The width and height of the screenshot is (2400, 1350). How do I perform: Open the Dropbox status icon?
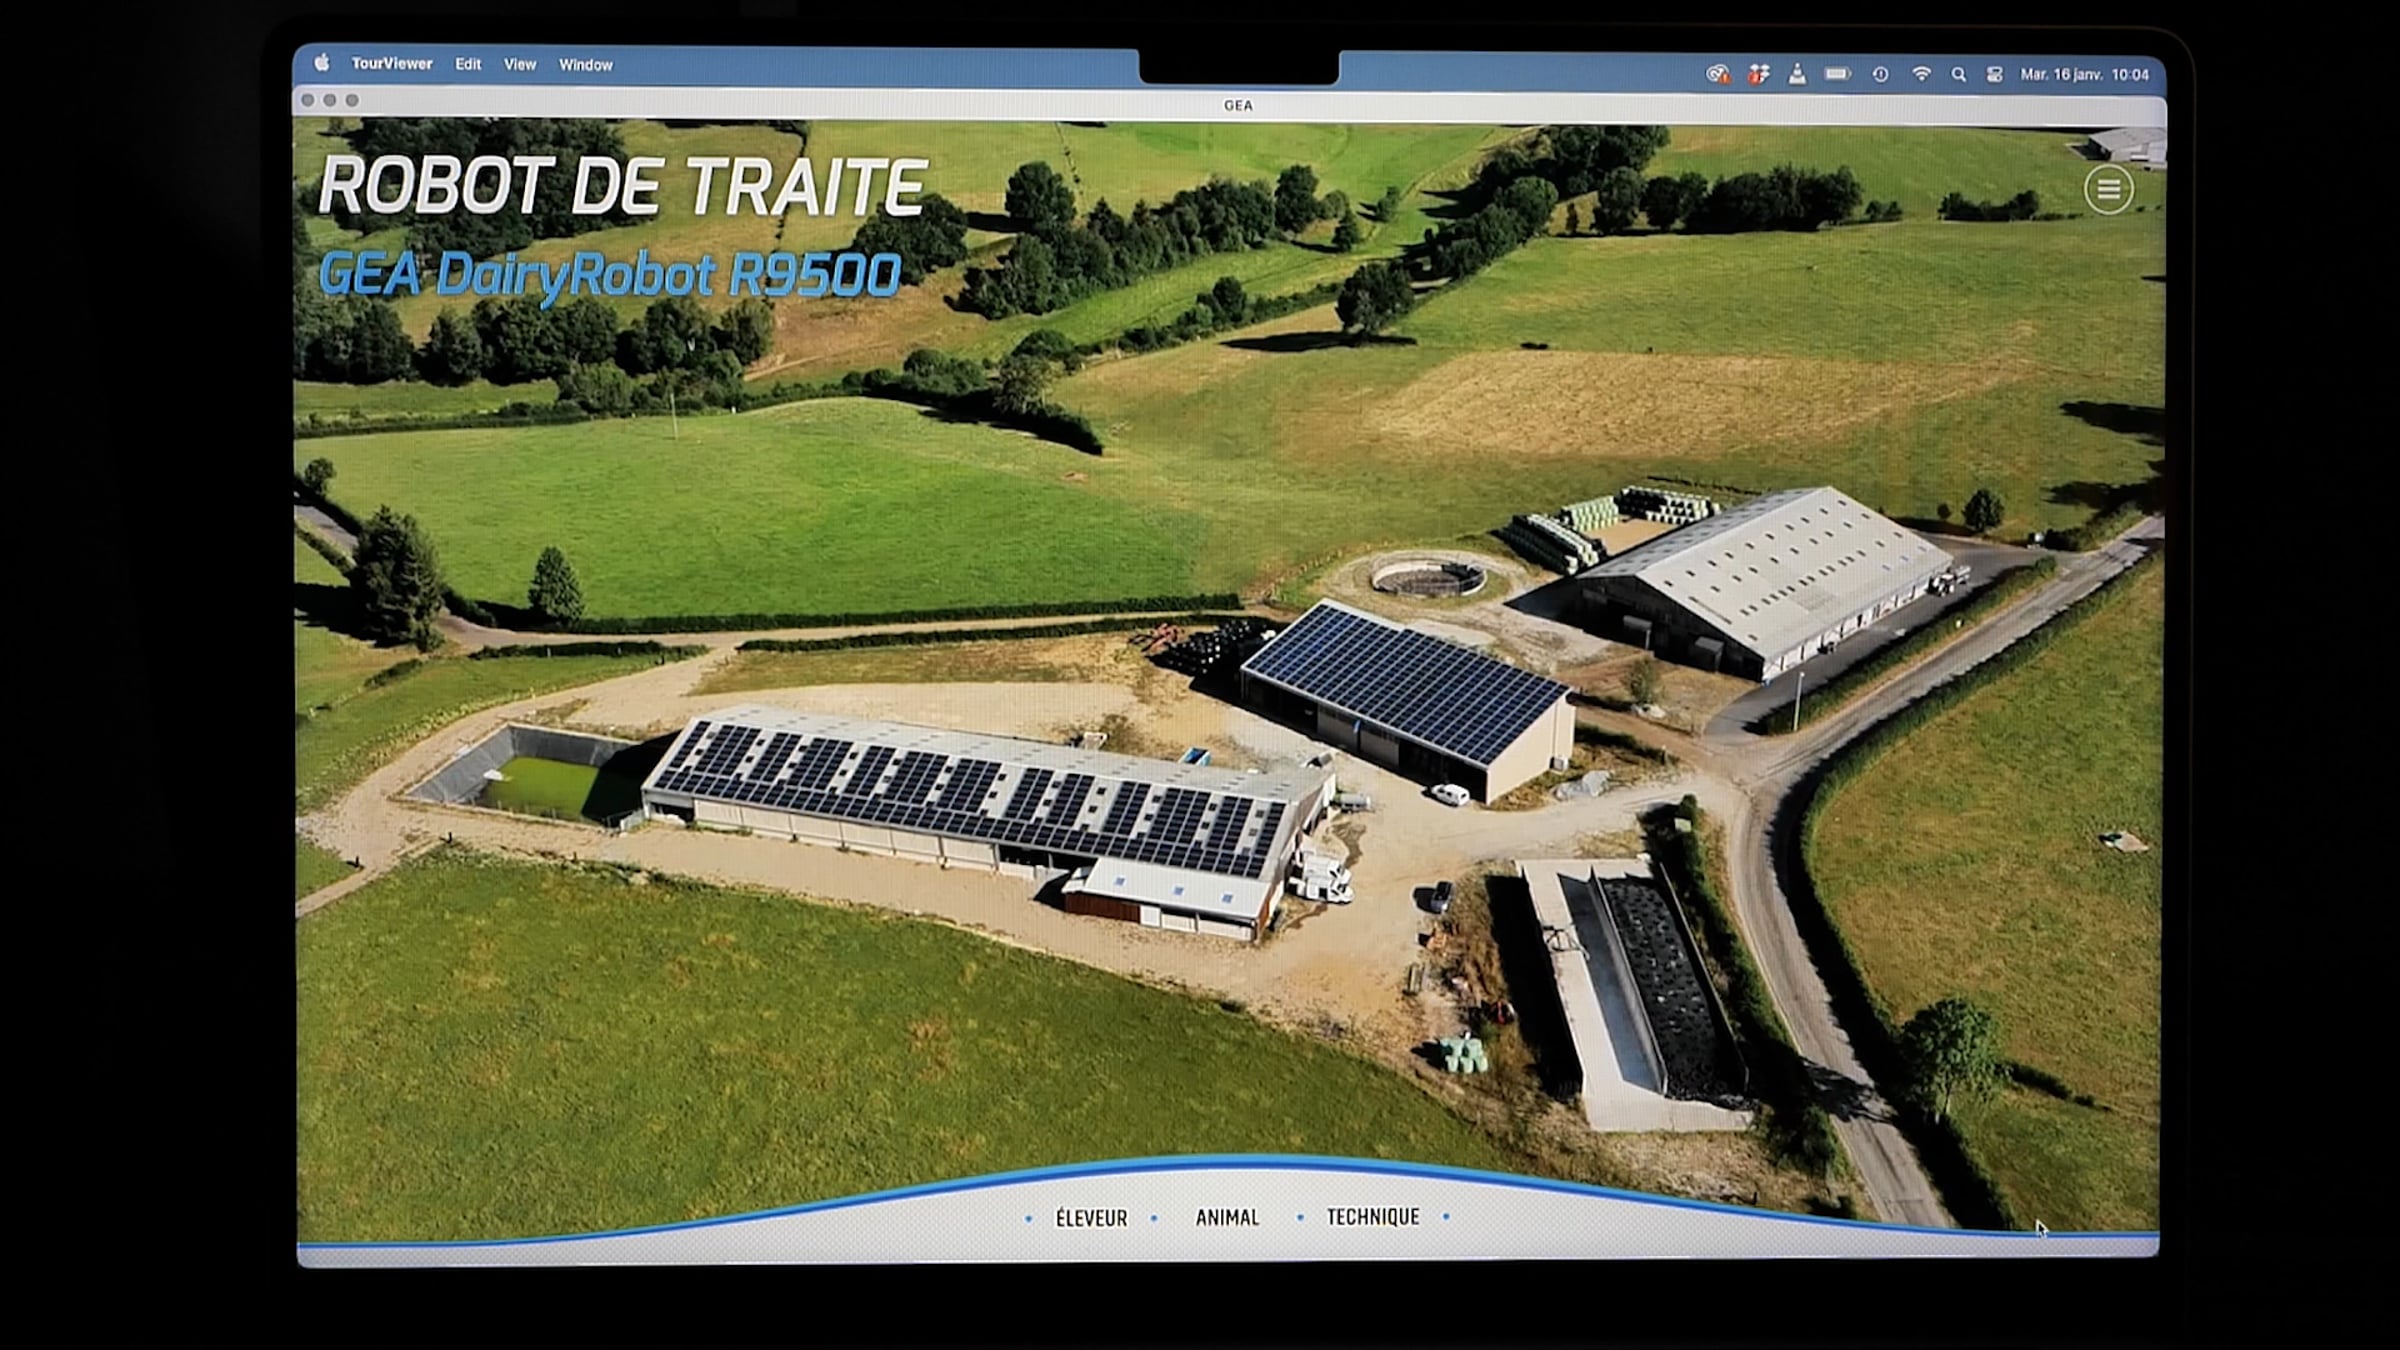(x=1758, y=74)
